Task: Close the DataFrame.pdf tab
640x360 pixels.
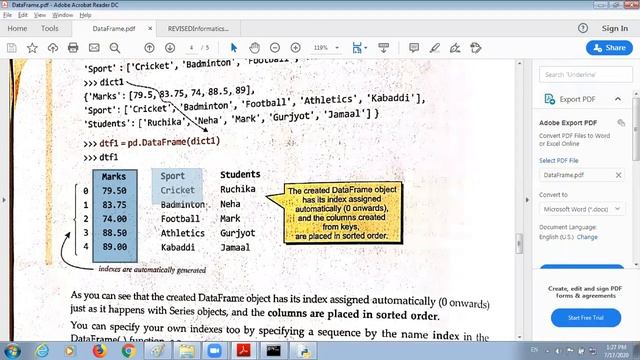Action: coord(150,29)
